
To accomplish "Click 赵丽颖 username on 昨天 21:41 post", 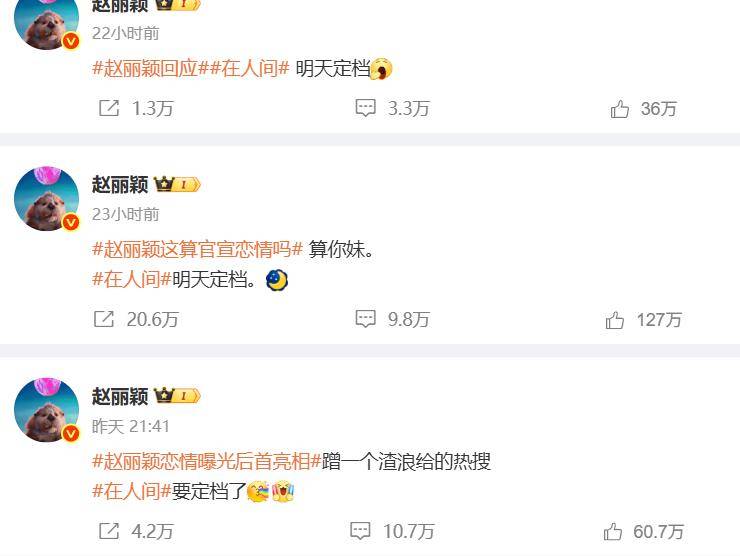I will coord(120,396).
